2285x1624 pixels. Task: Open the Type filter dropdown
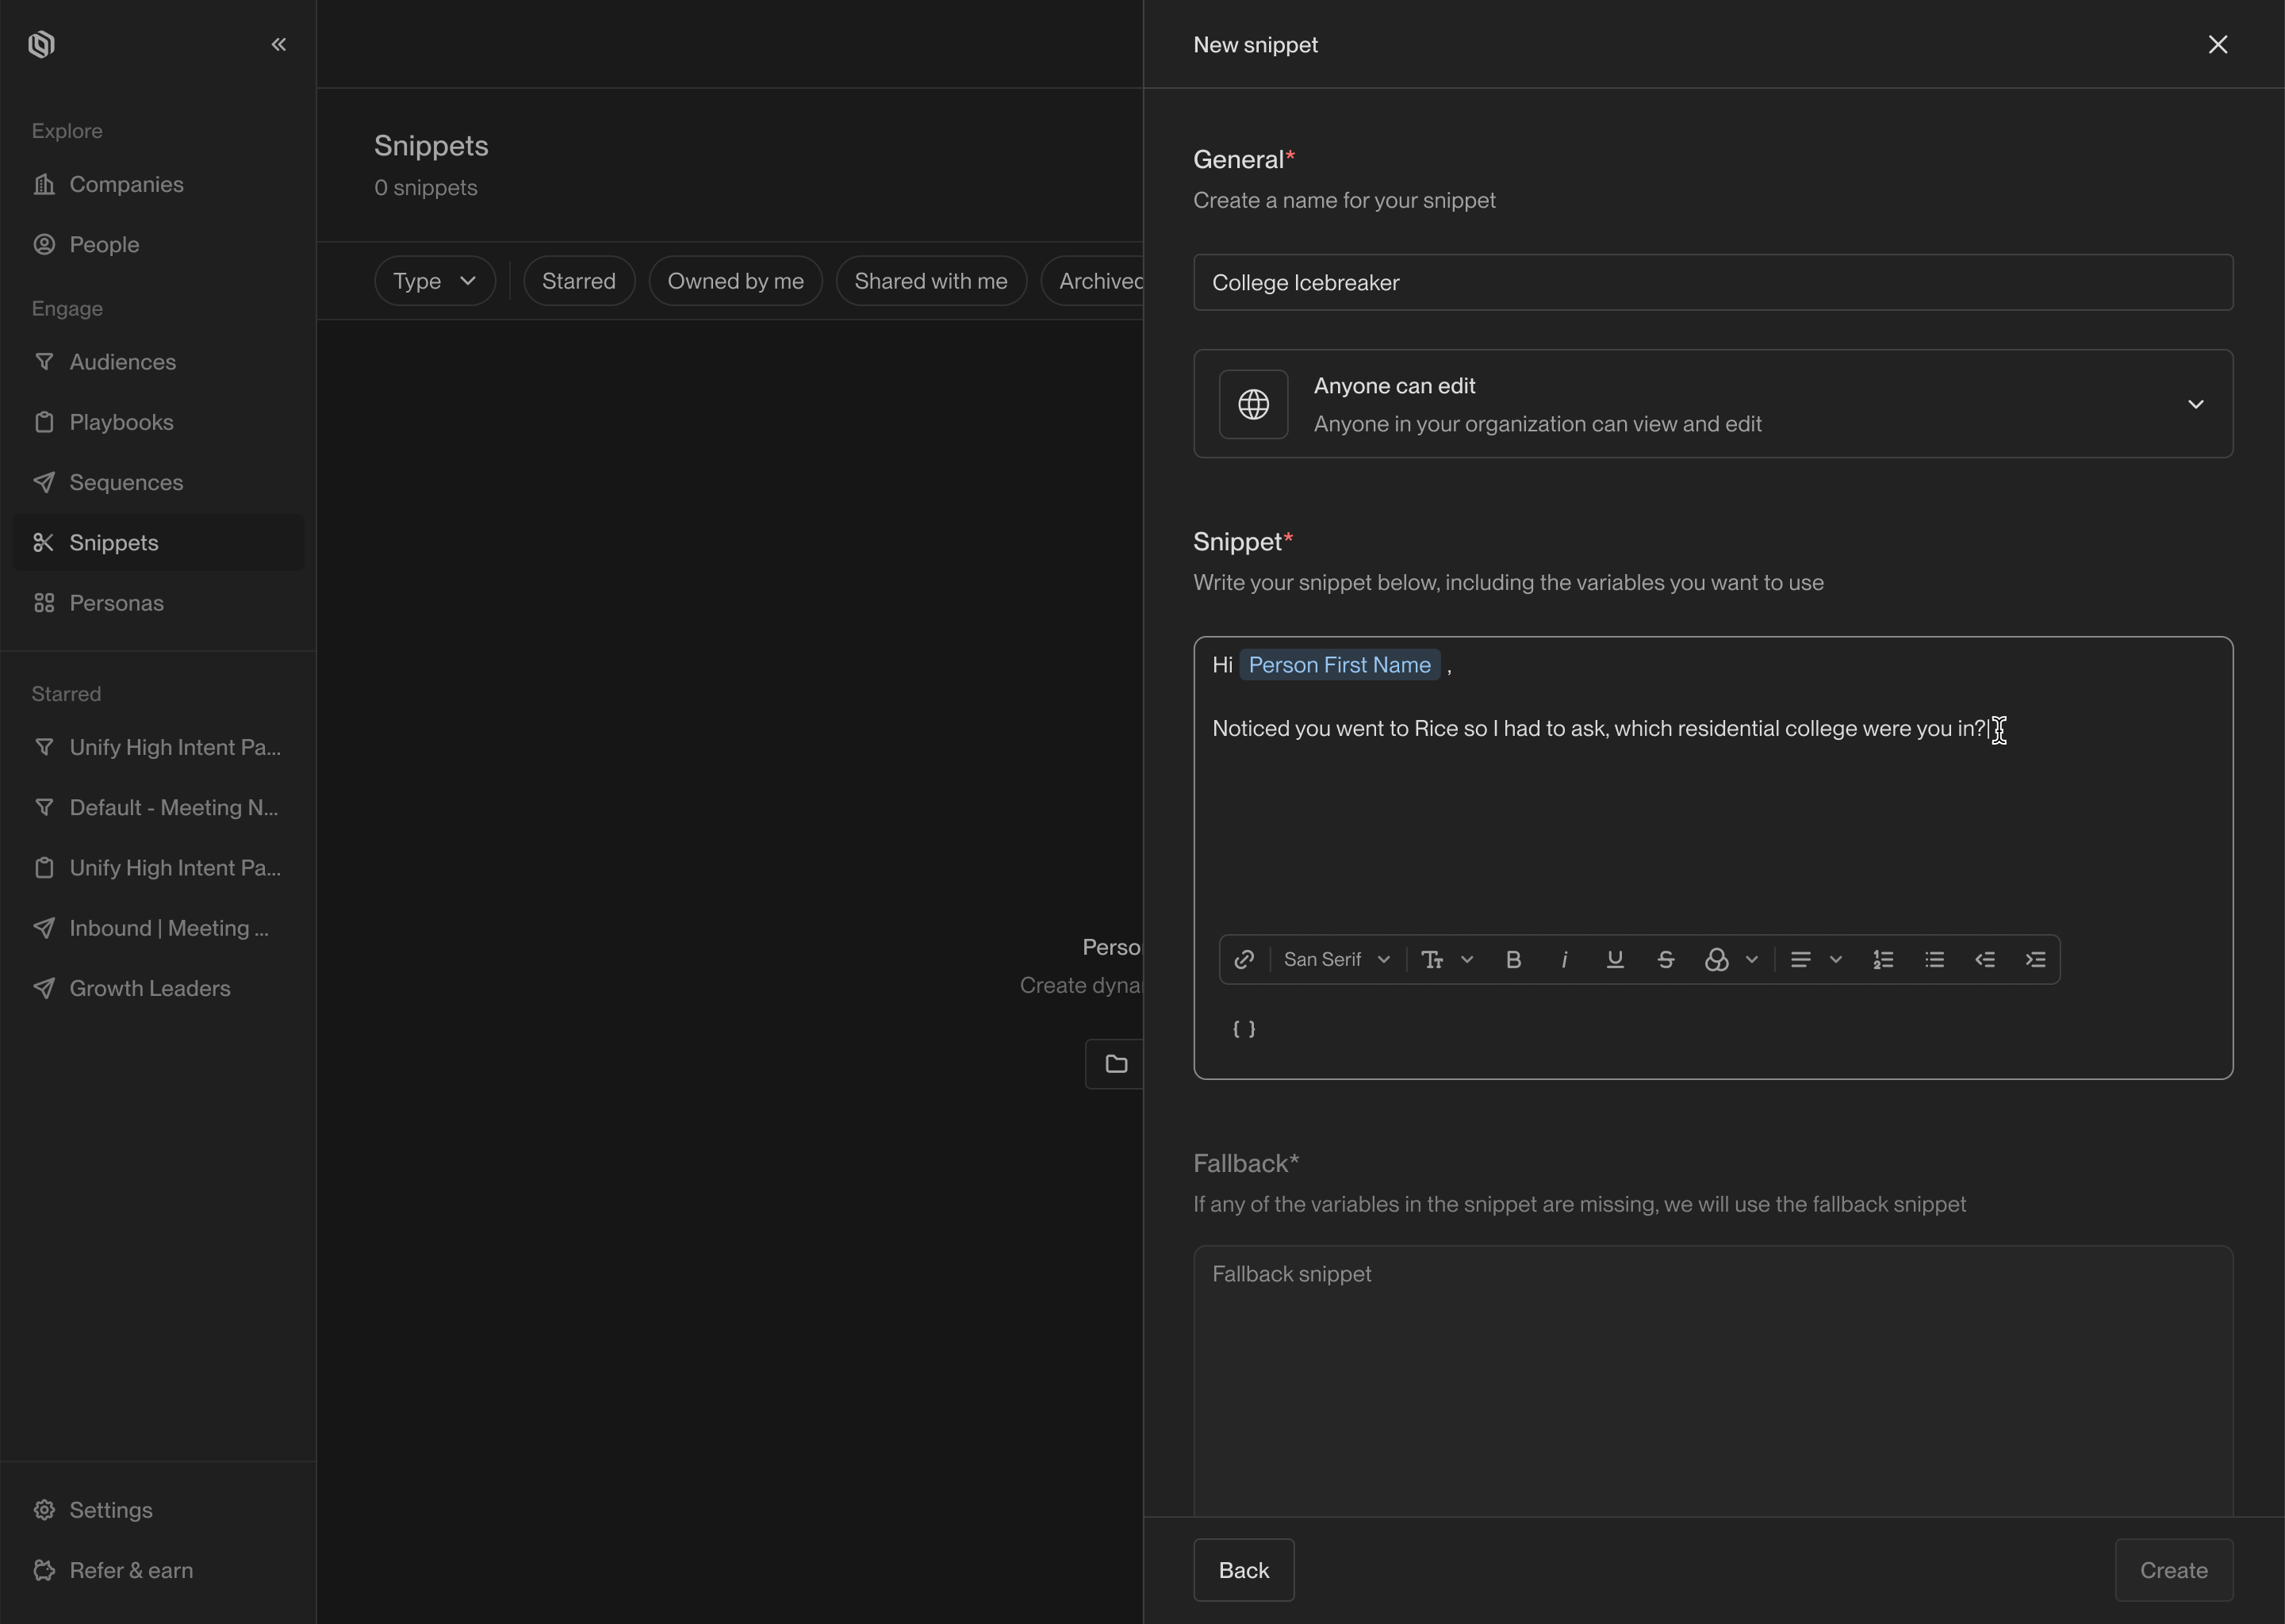(x=434, y=281)
